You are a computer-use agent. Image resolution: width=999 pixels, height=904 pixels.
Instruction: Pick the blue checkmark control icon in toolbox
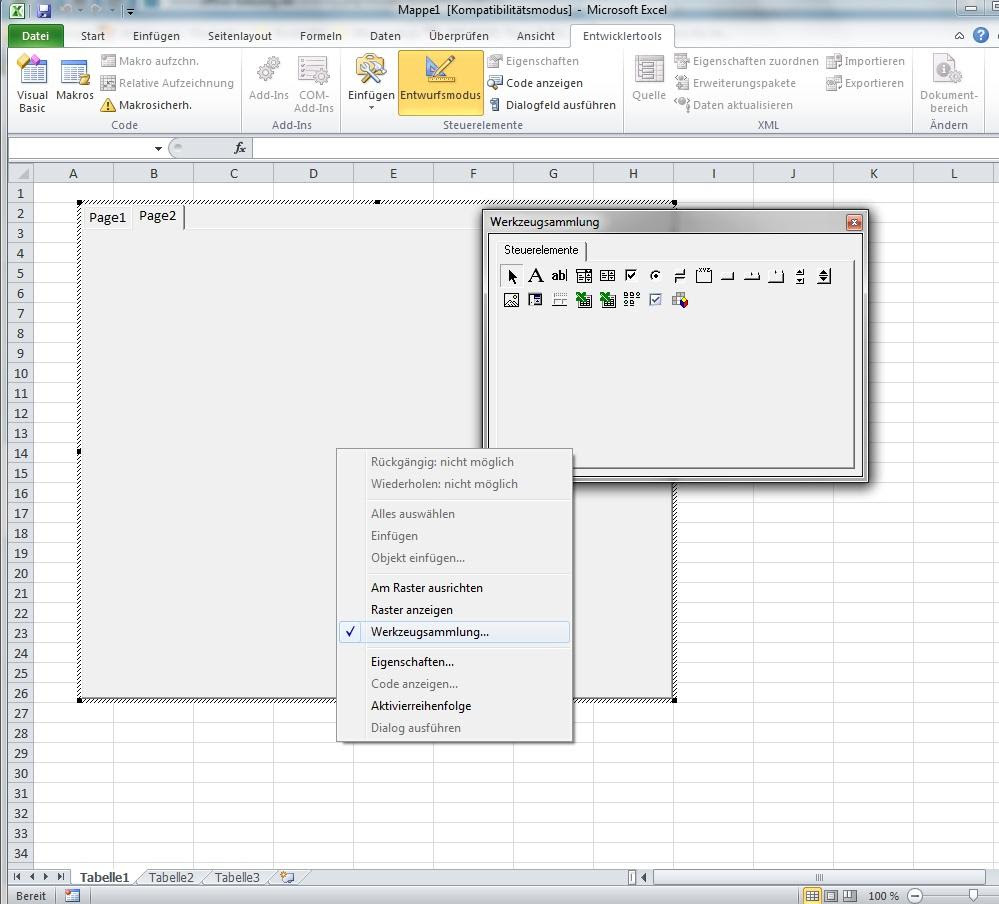(655, 300)
